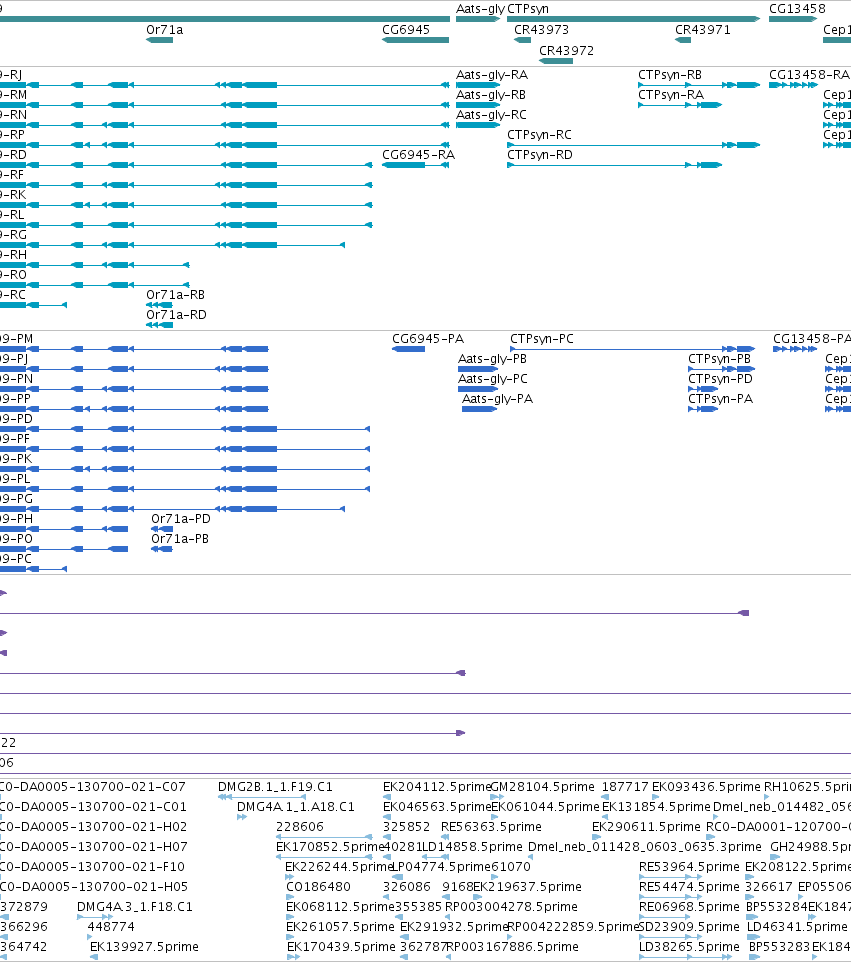Open the CG13458 gene label
851x962 pixels.
pos(797,9)
